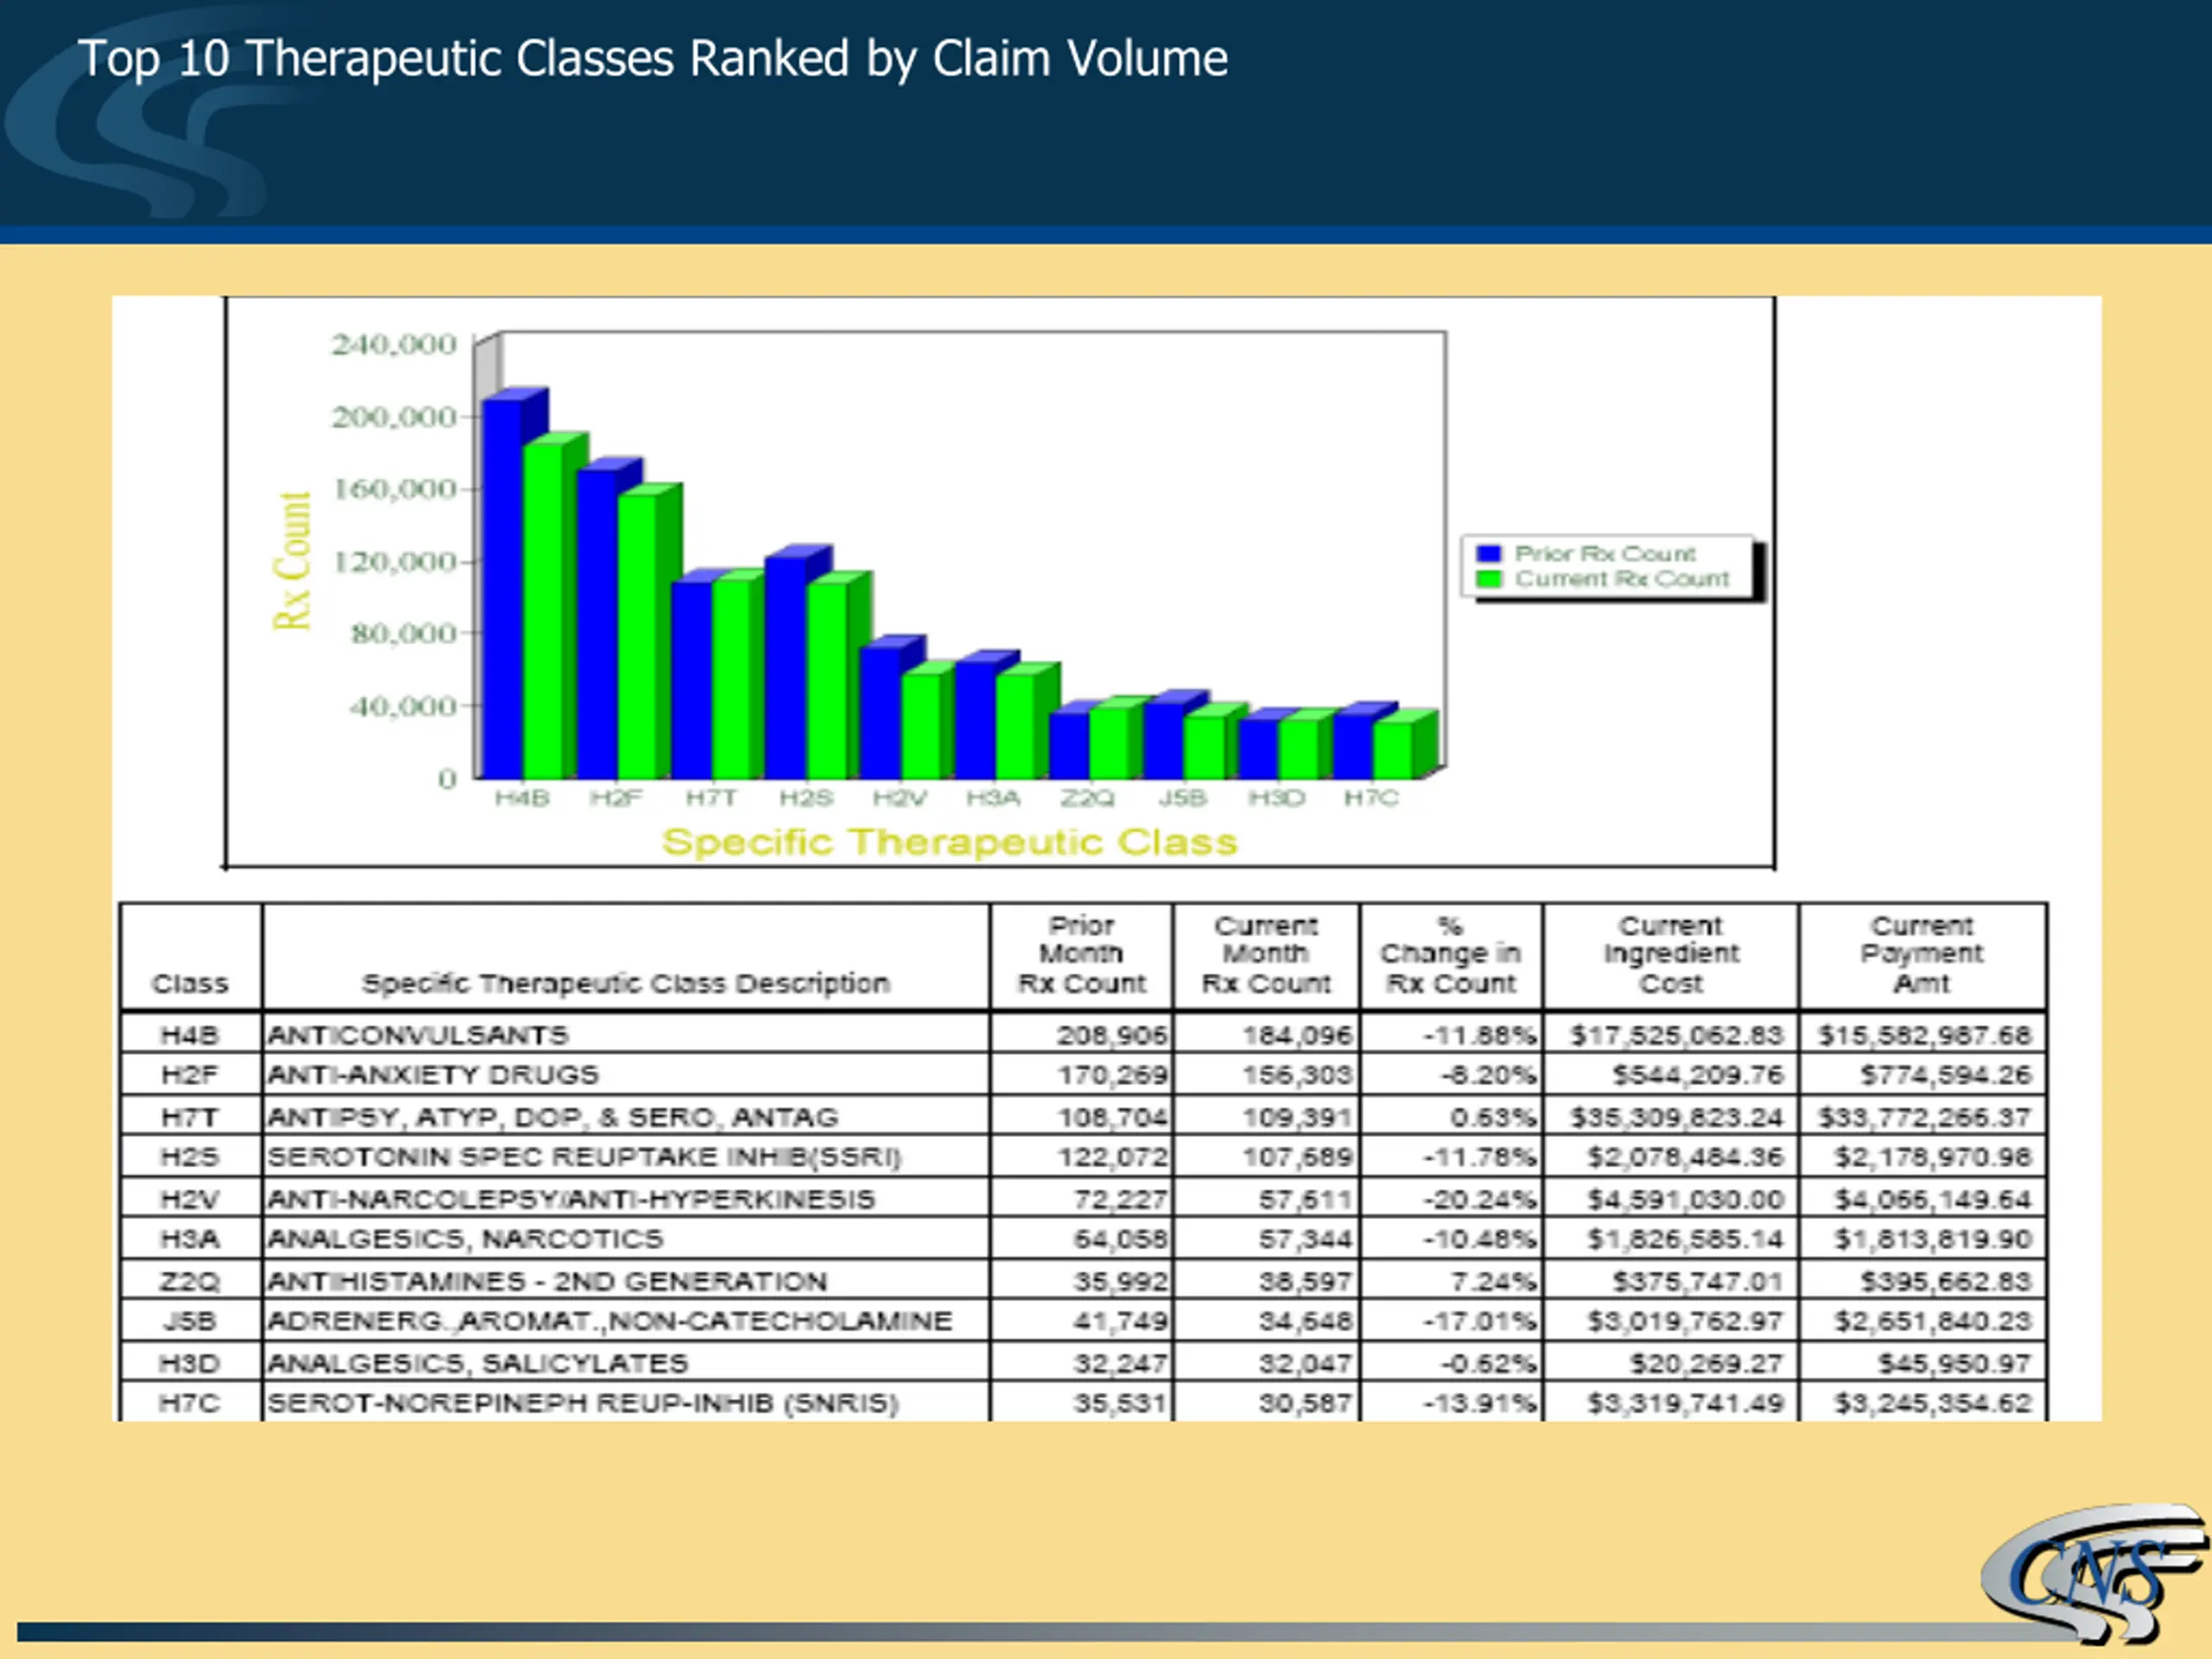Viewport: 2212px width, 1659px height.
Task: Click the 40,000 y-axis value
Action: point(403,707)
